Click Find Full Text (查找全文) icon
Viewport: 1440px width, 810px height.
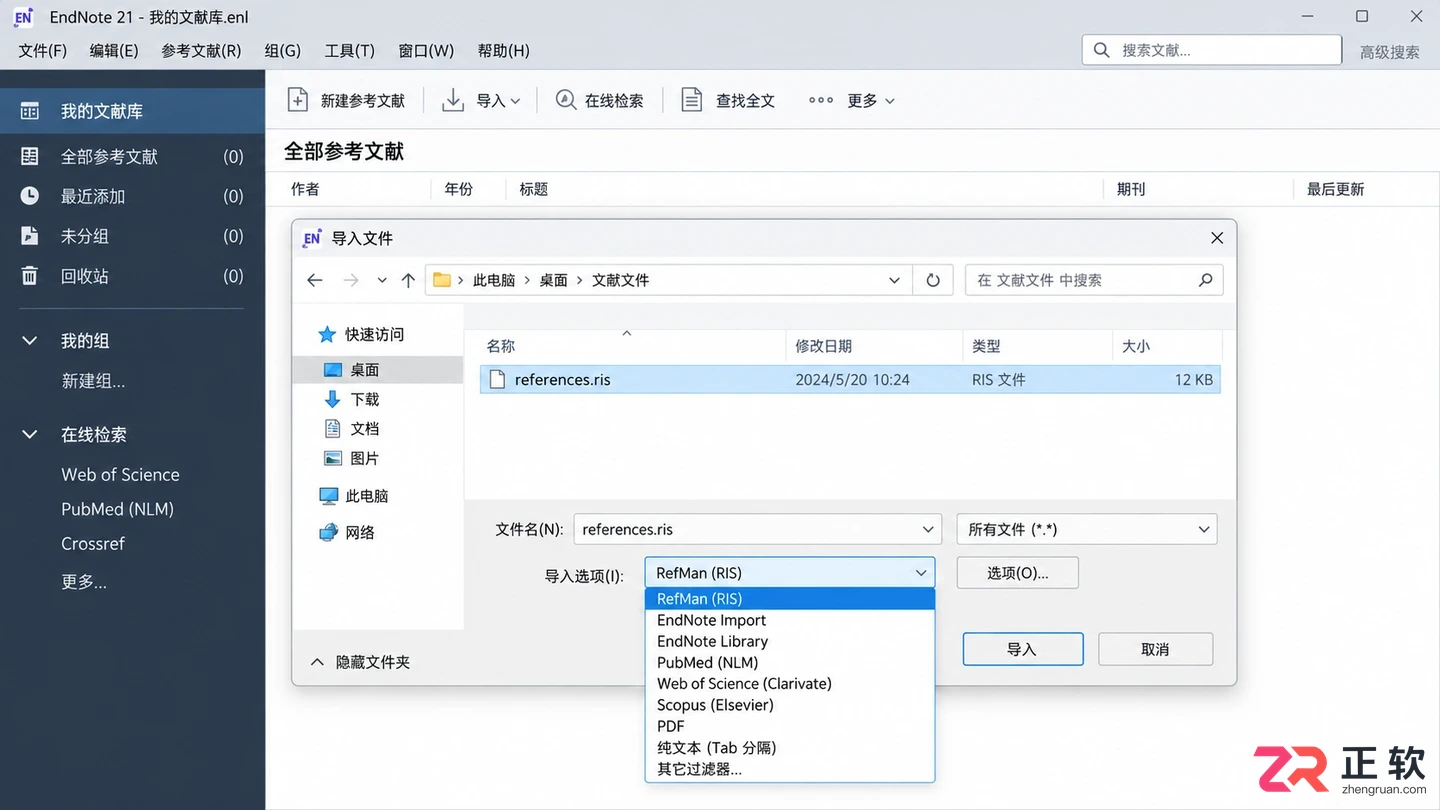[692, 100]
